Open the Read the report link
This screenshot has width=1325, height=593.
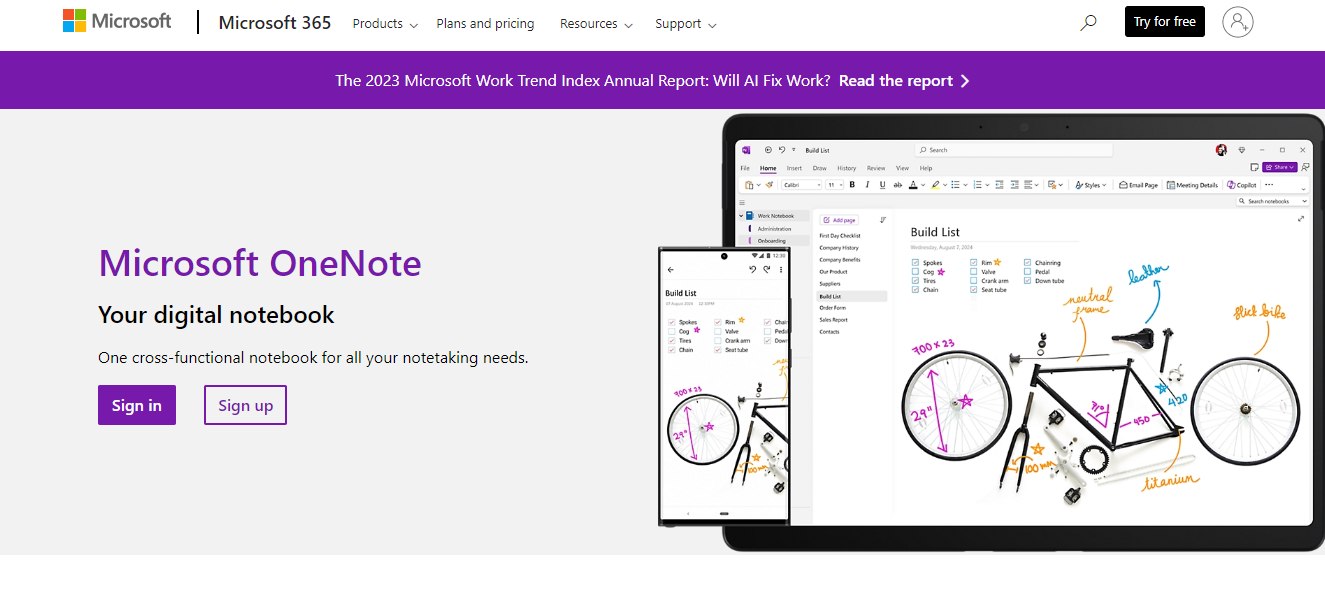[x=904, y=81]
